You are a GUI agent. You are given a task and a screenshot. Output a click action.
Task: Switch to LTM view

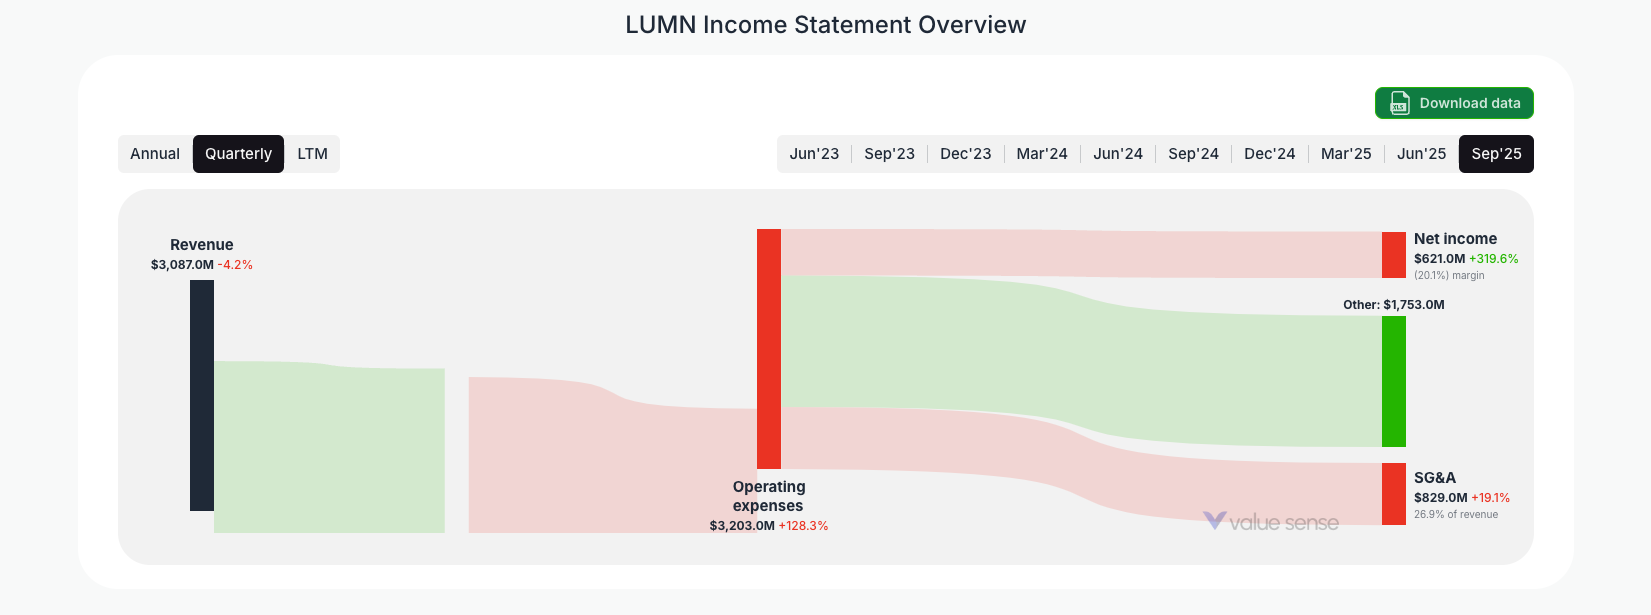313,154
